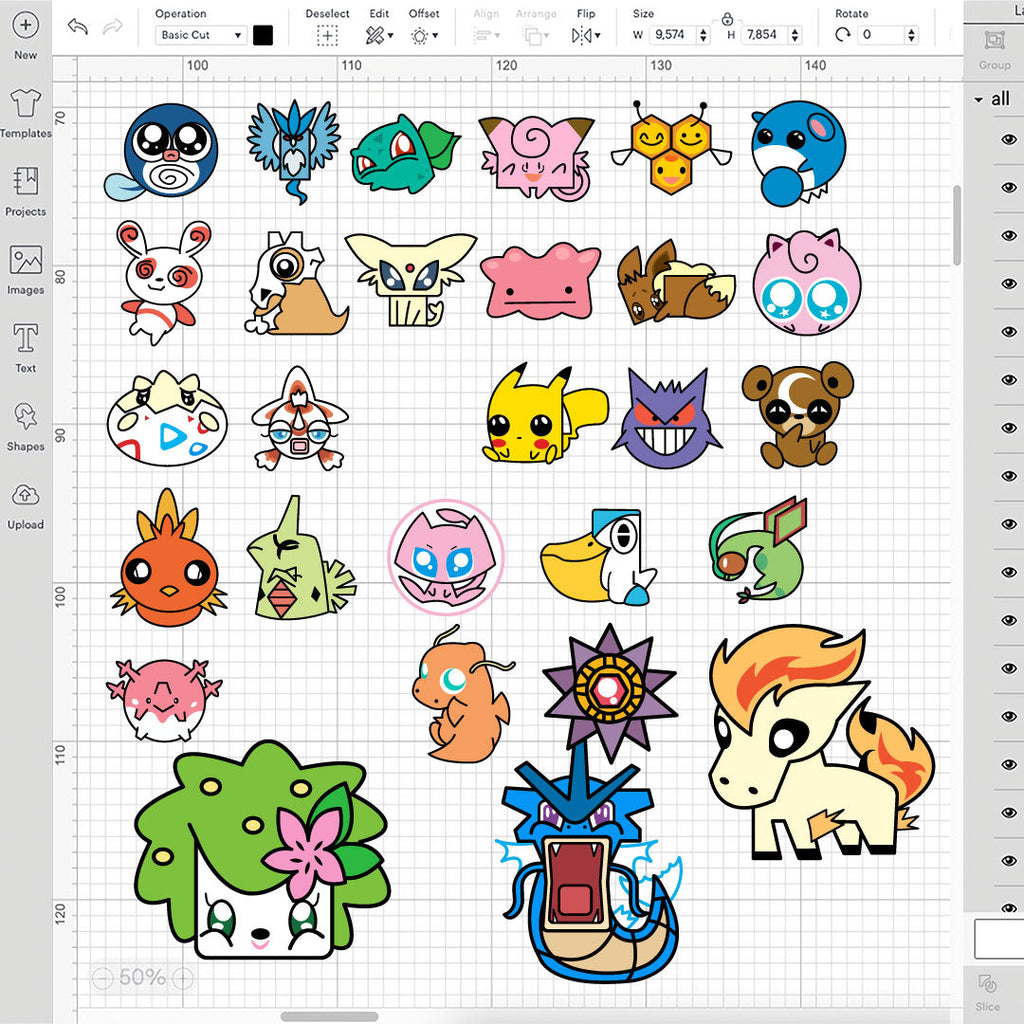1024x1024 pixels.
Task: Open the Align dropdown
Action: click(487, 35)
